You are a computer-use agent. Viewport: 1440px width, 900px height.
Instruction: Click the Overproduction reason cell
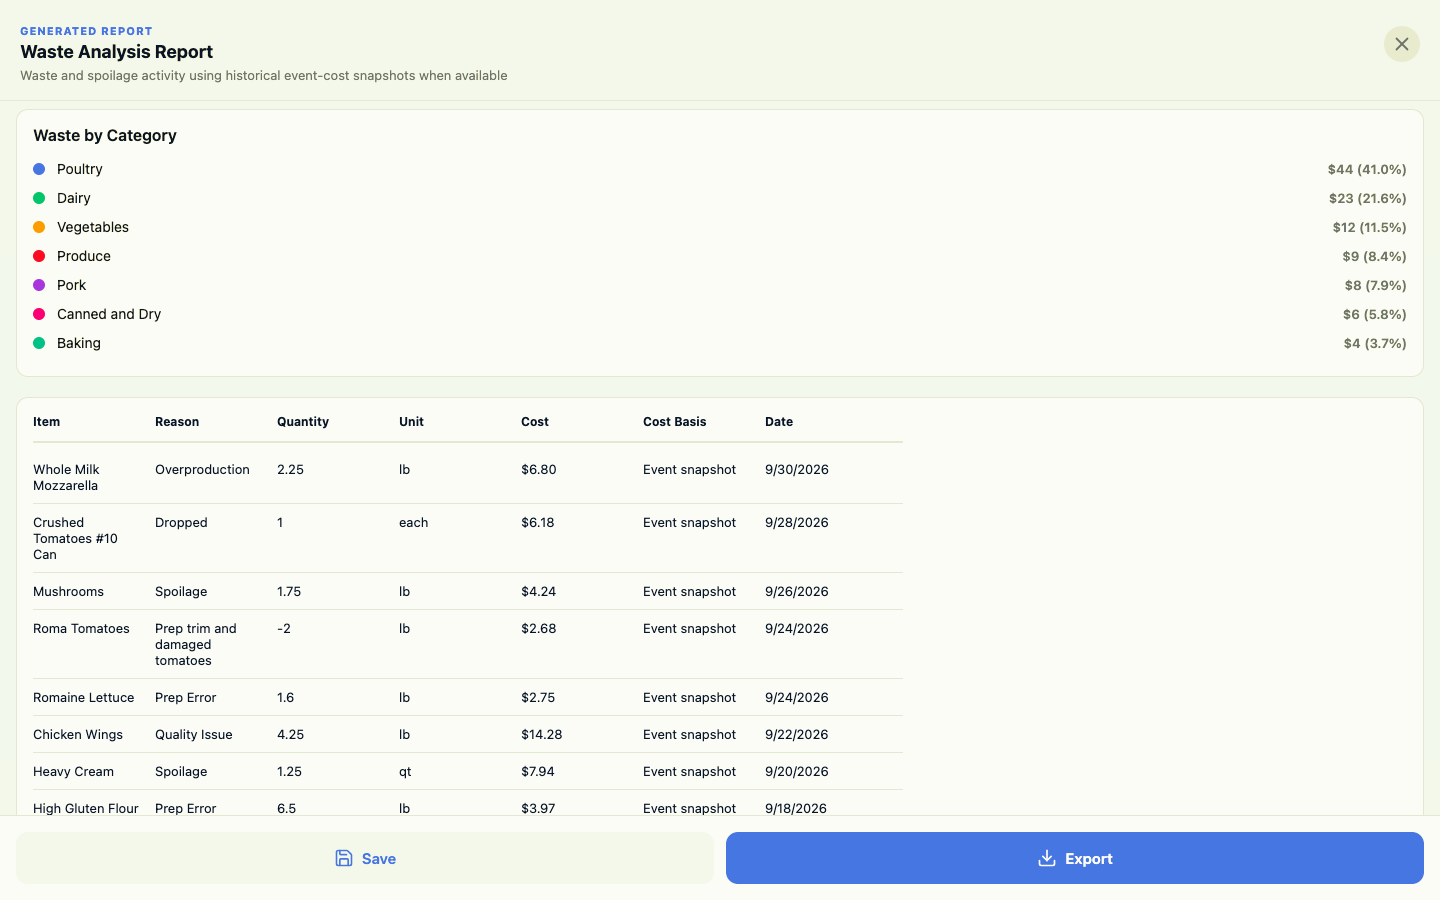[x=202, y=469]
